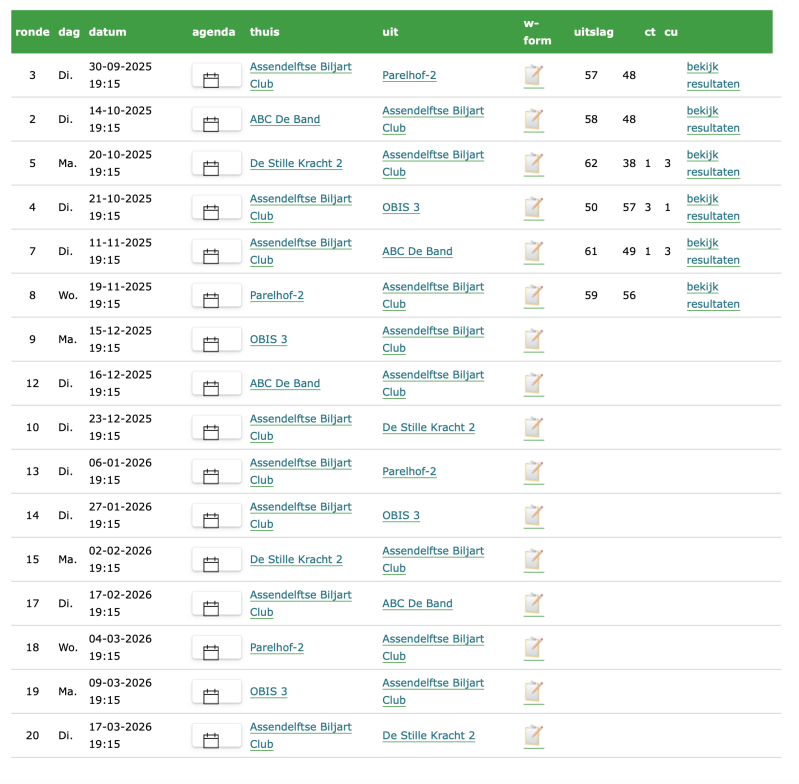
Task: Click w-form icon for 21-10-2025 match
Action: pos(534,208)
